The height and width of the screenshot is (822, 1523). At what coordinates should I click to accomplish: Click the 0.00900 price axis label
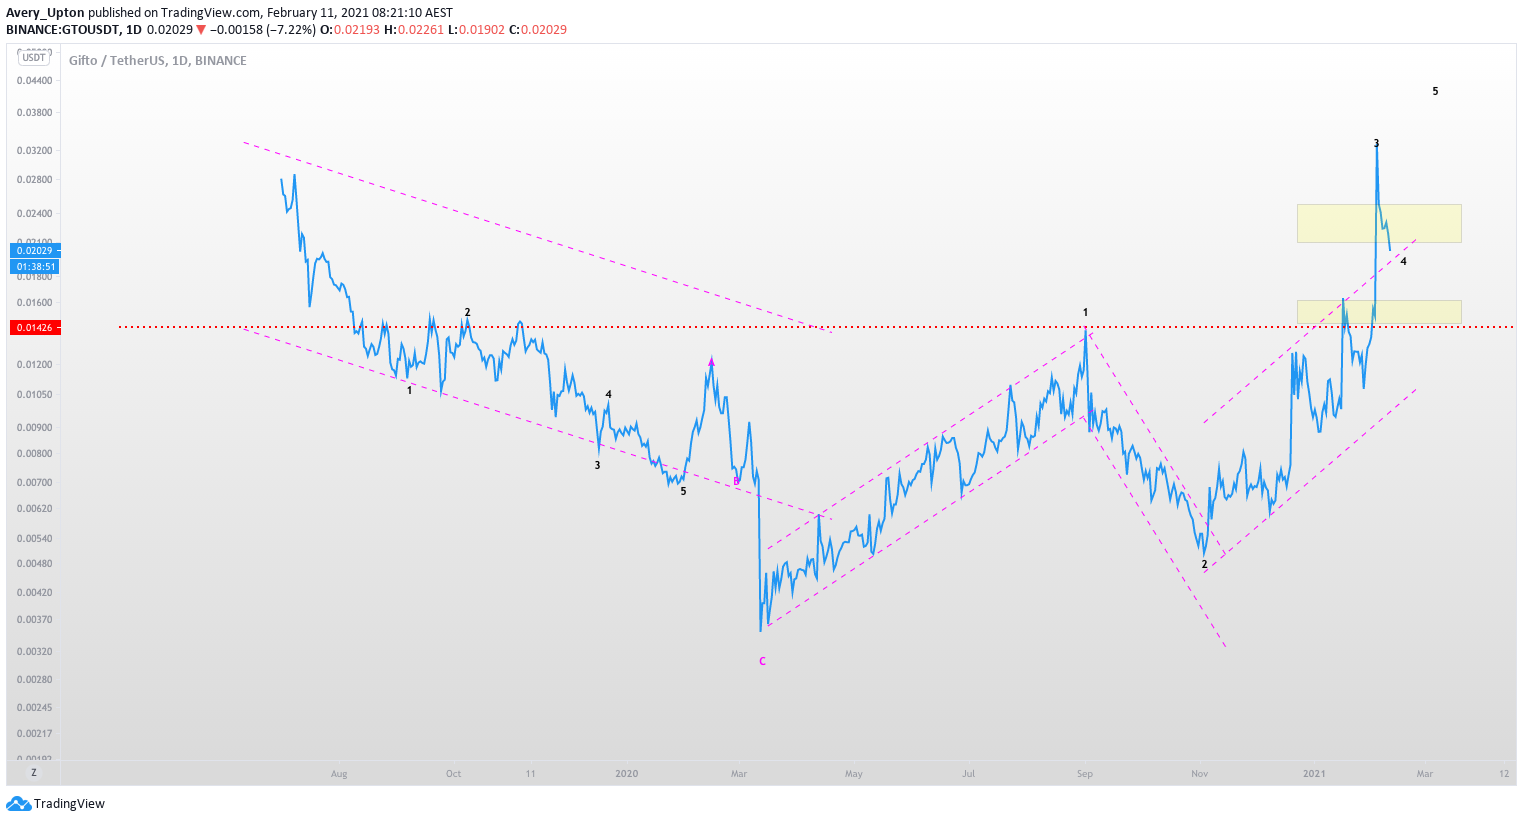point(34,428)
